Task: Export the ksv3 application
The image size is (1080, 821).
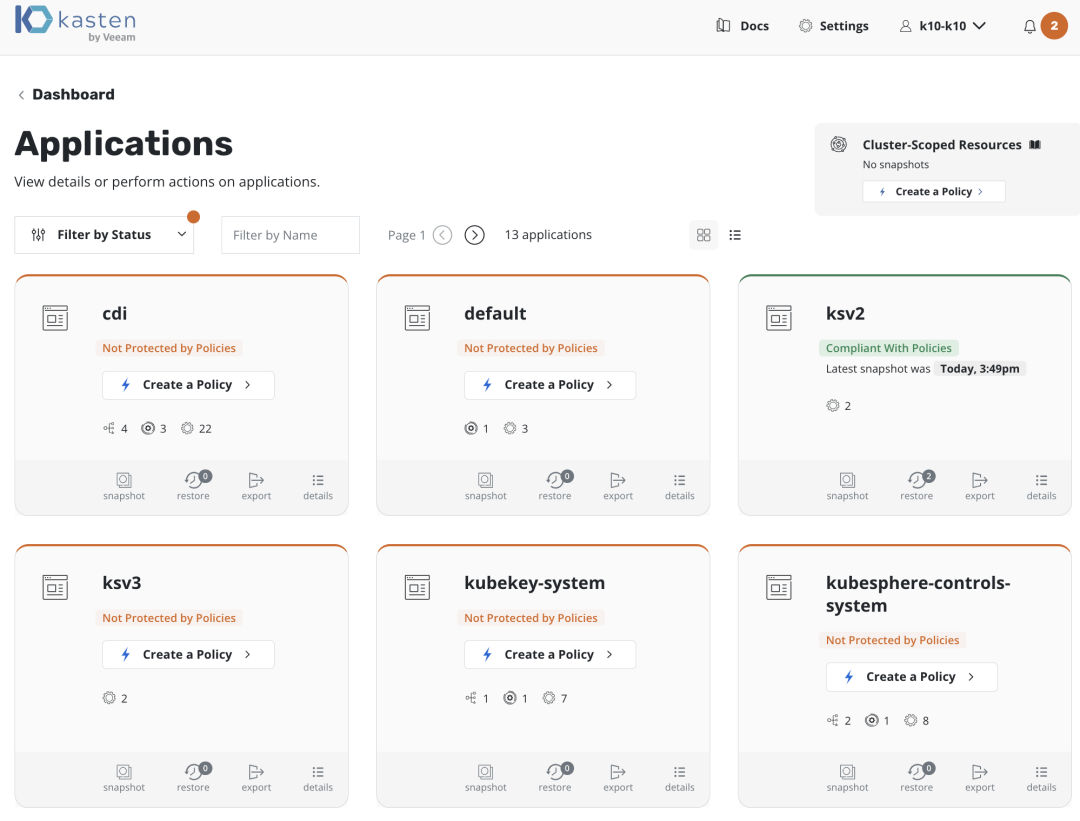Action: click(256, 778)
